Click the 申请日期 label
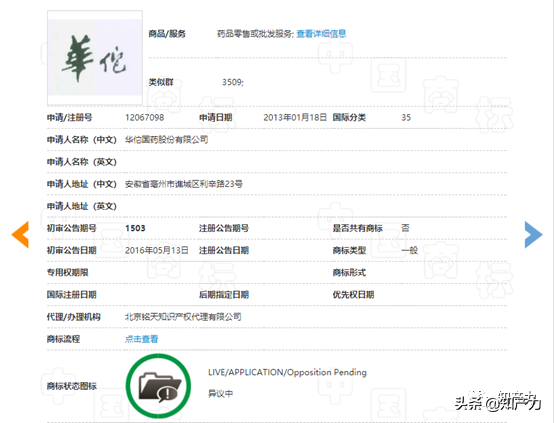This screenshot has width=554, height=423. (216, 117)
